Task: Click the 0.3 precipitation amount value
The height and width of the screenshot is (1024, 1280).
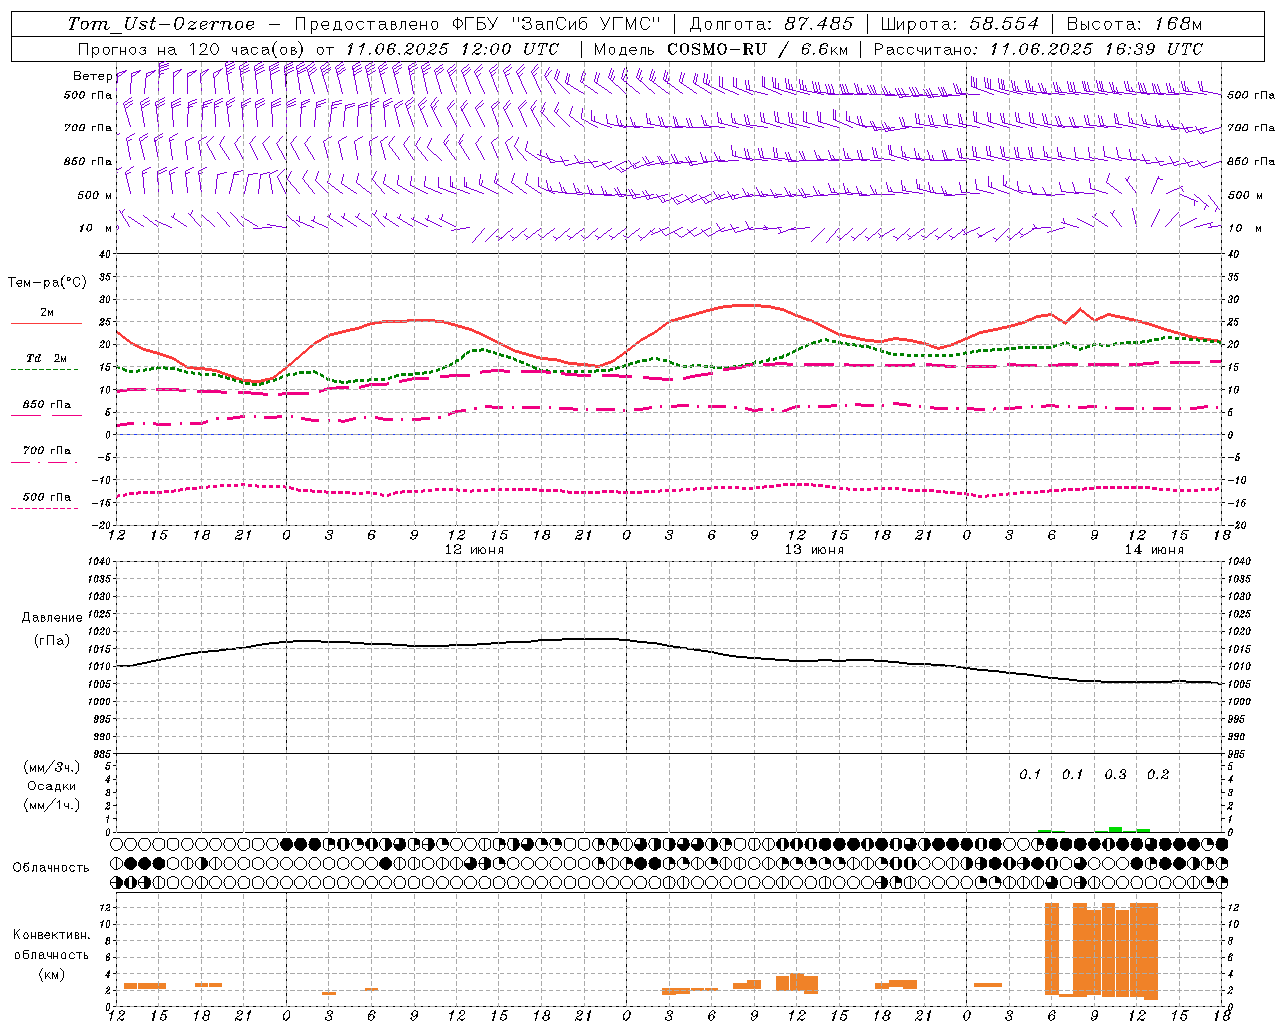Action: (x=1115, y=774)
